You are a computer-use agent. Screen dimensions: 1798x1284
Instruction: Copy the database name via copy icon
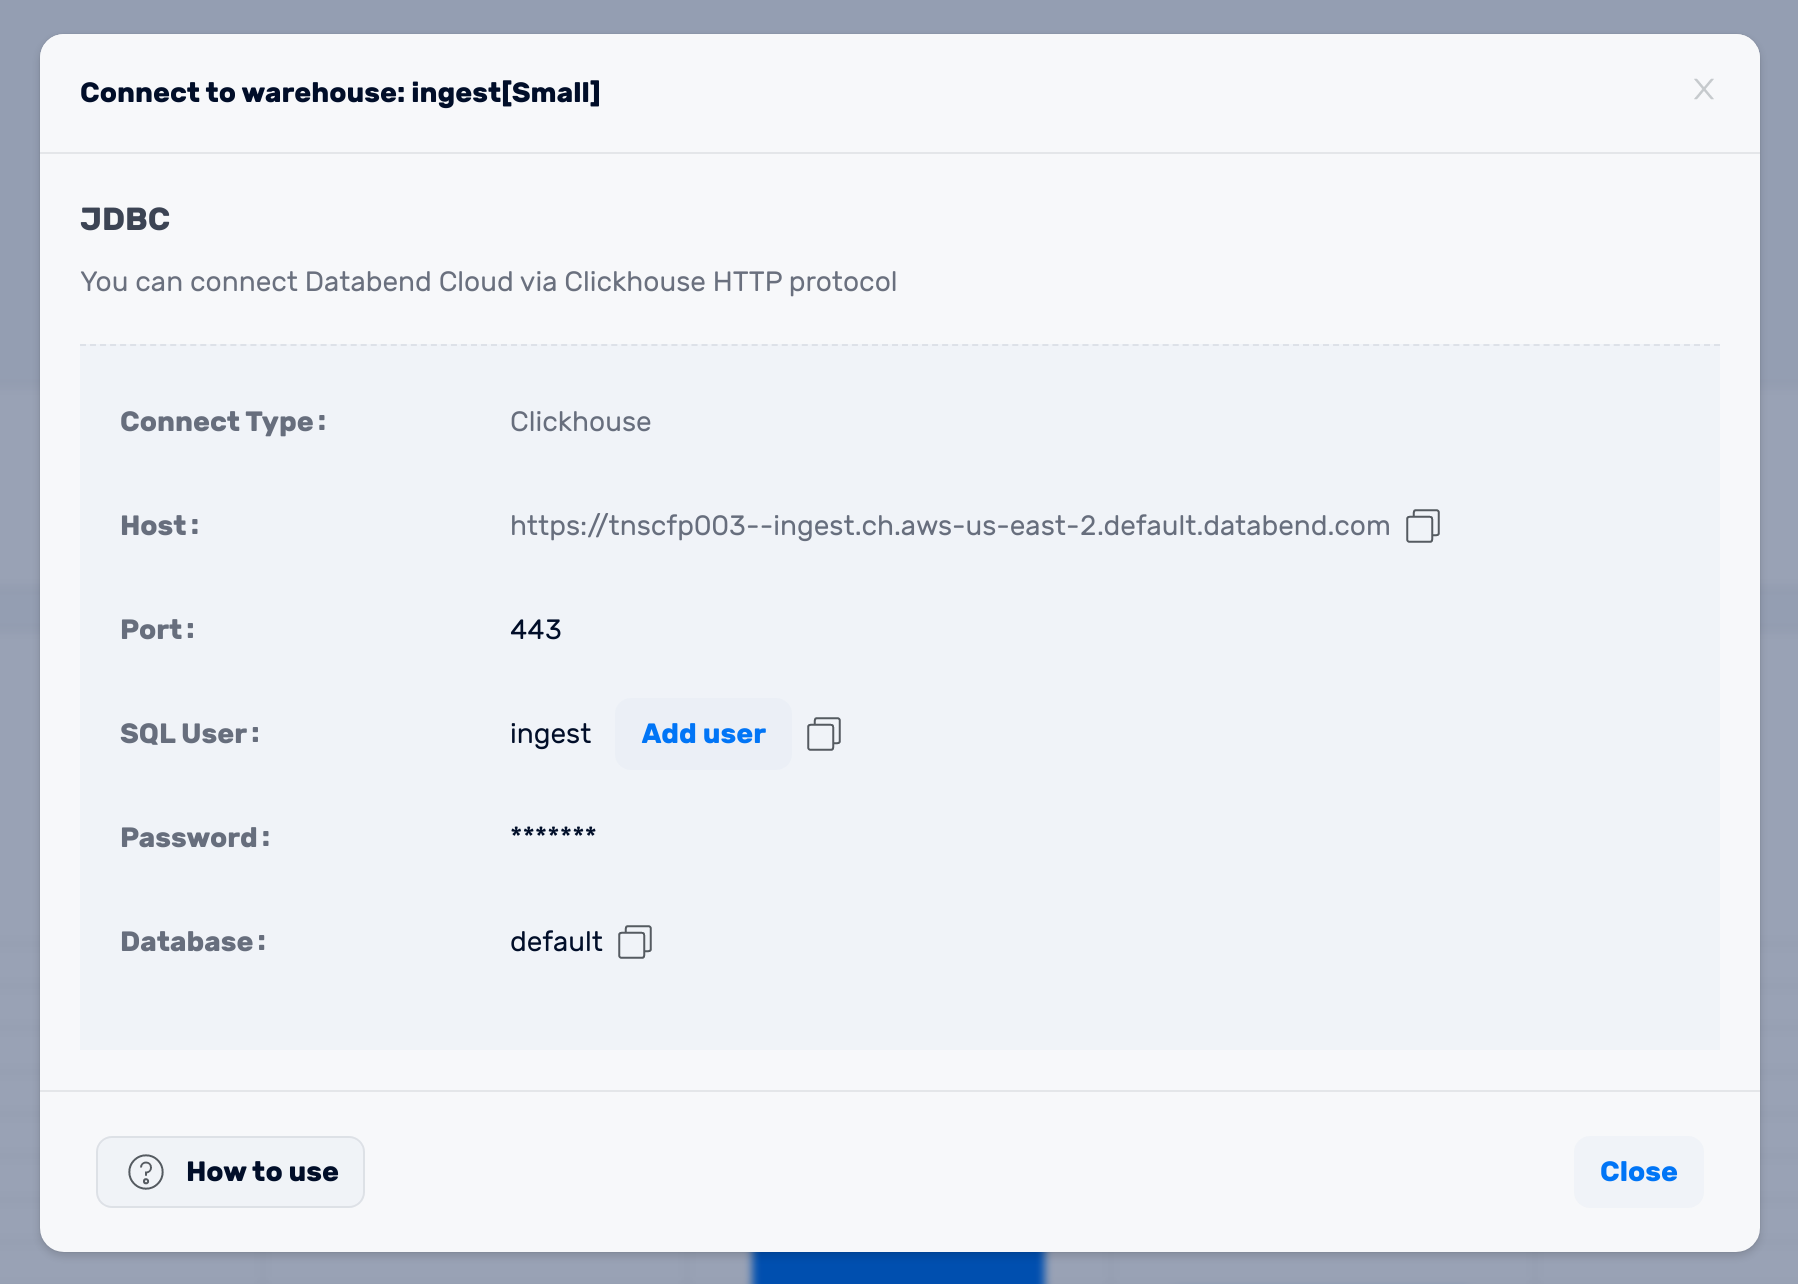[x=634, y=942]
